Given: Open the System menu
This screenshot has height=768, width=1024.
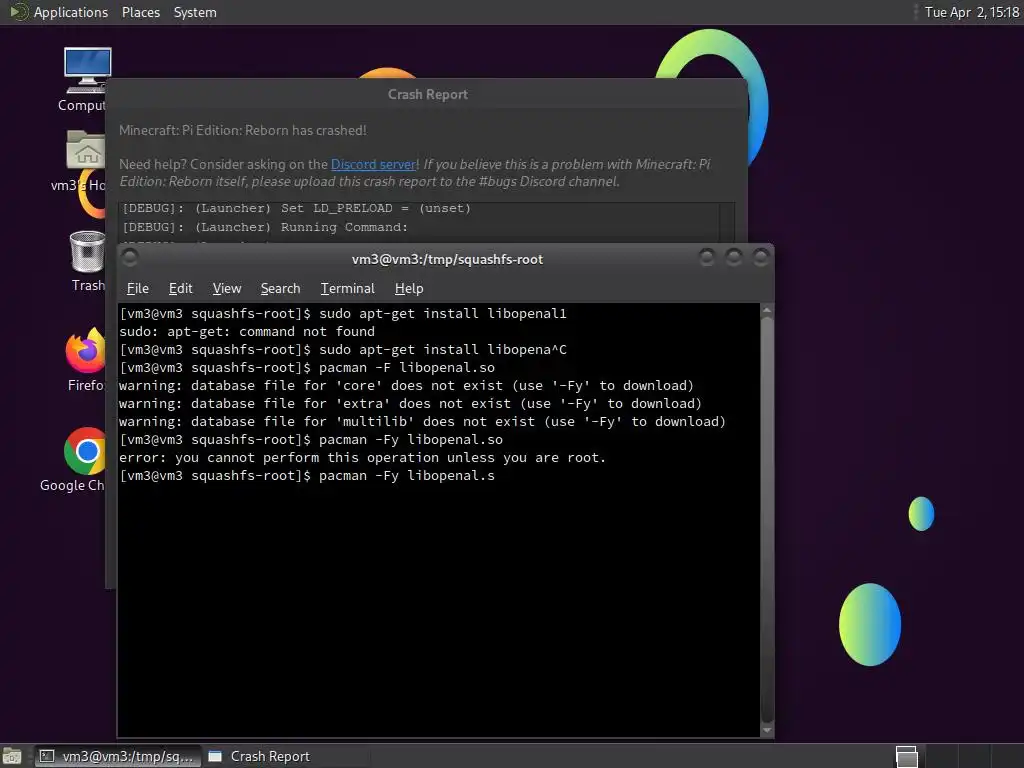Looking at the screenshot, I should (195, 12).
